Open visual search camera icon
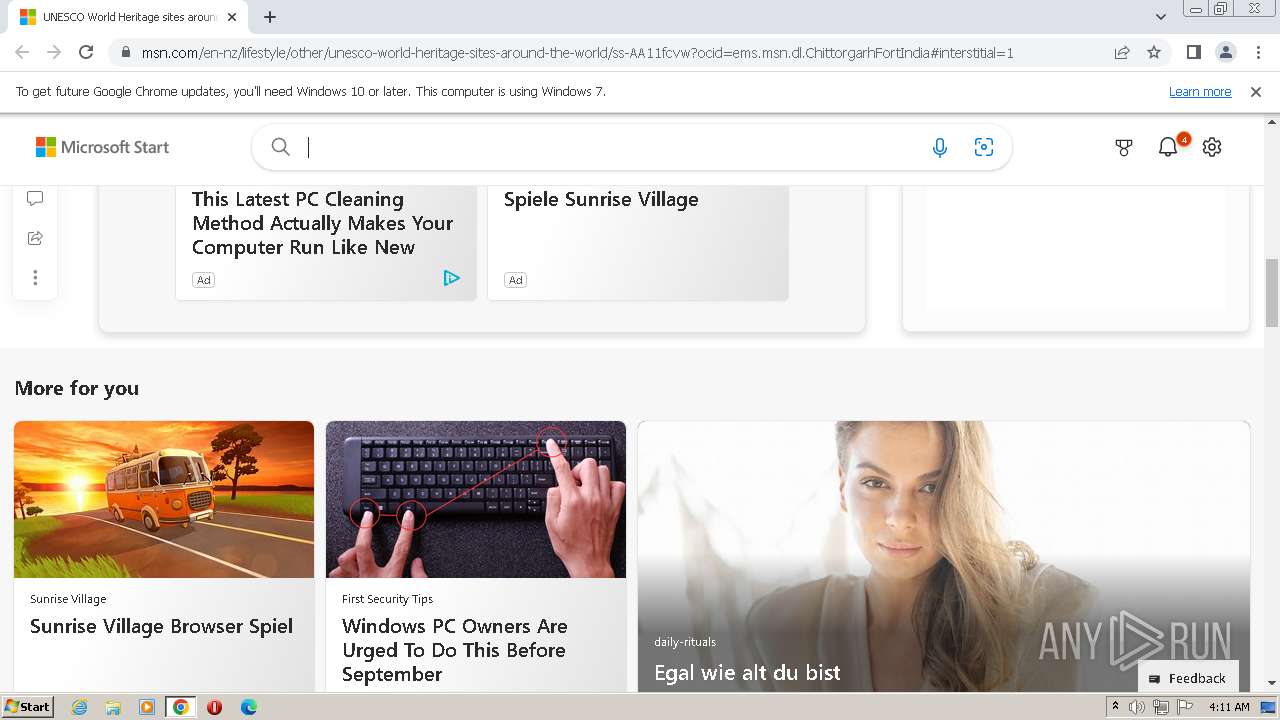 point(984,147)
